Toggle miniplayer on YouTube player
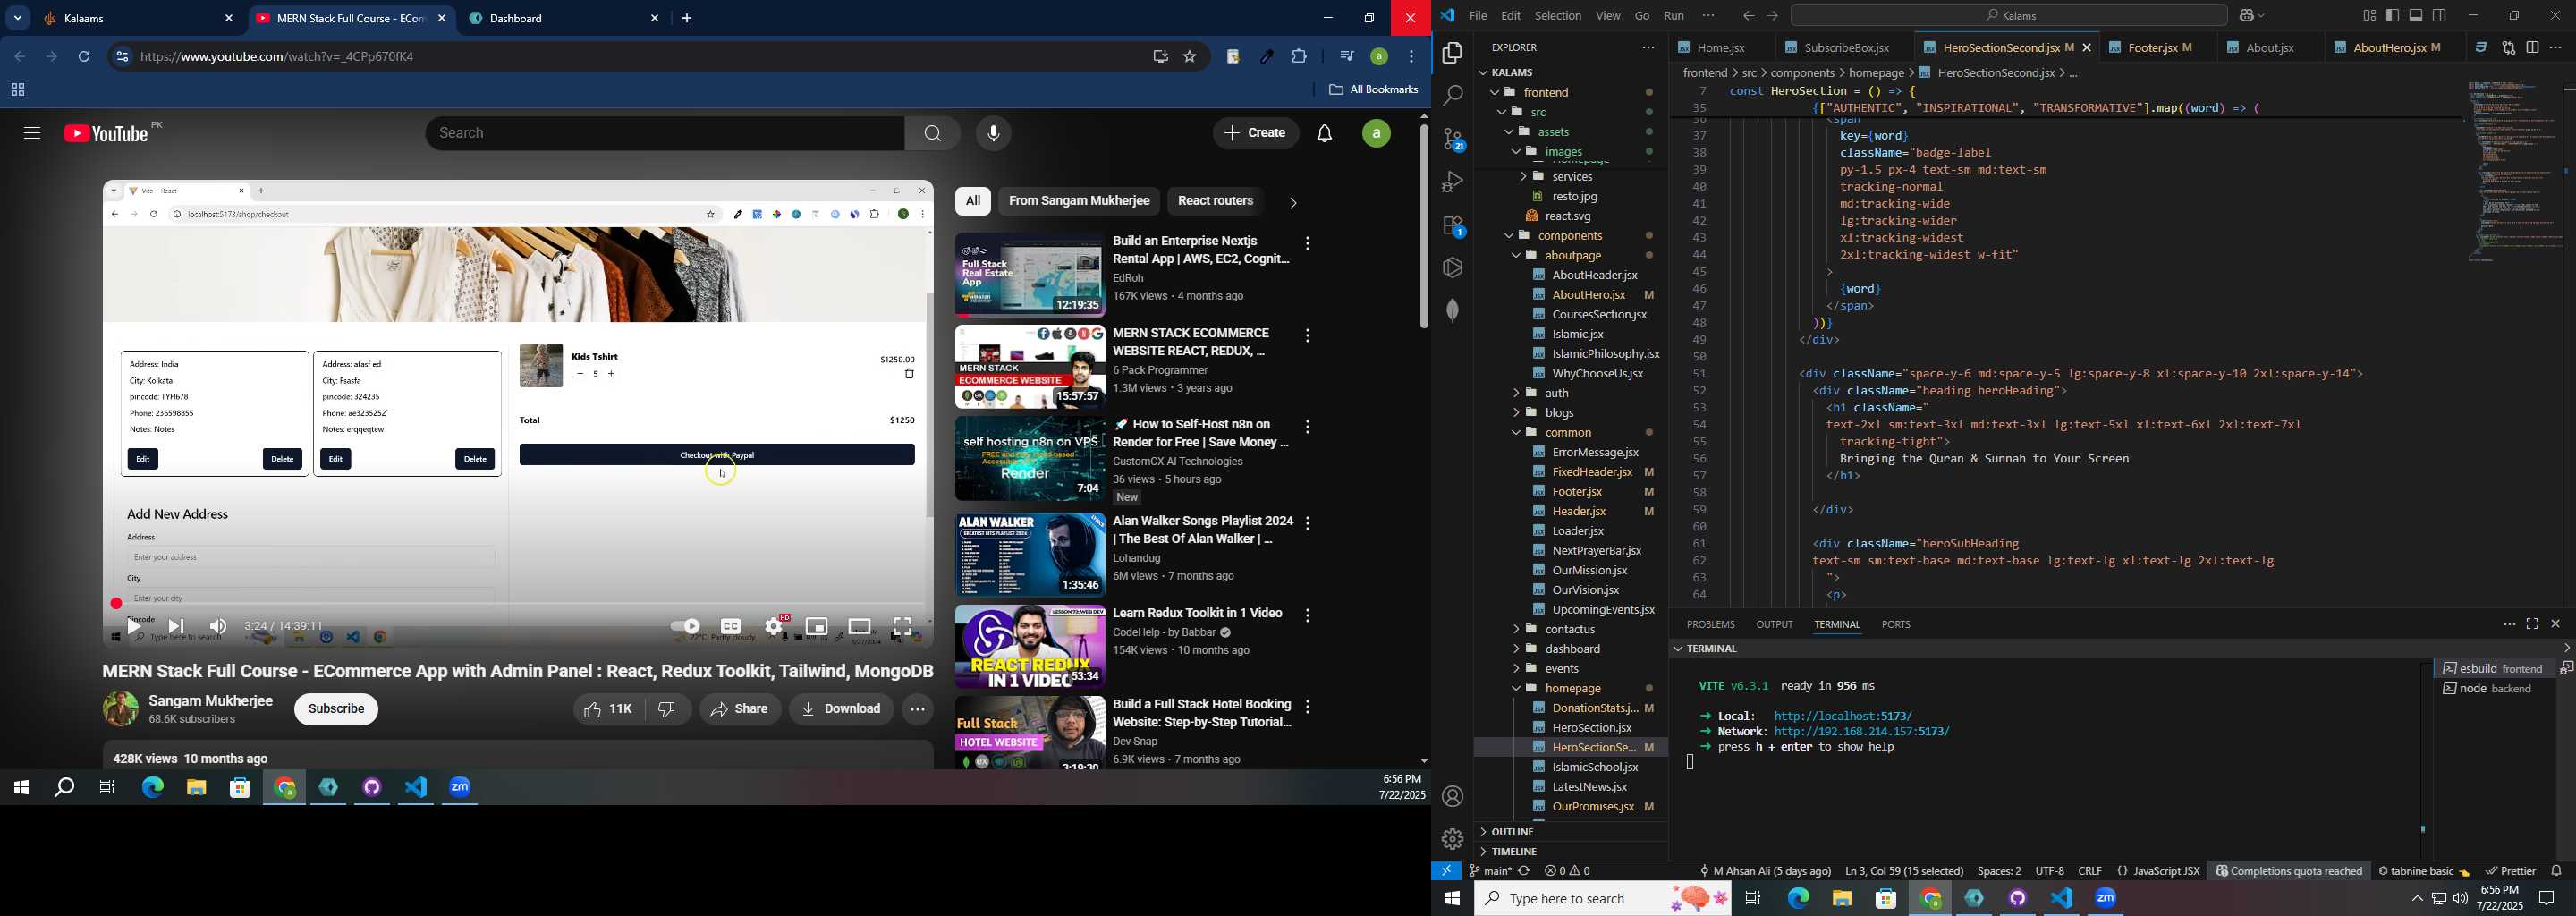Screen dimensions: 2576x916 816,627
